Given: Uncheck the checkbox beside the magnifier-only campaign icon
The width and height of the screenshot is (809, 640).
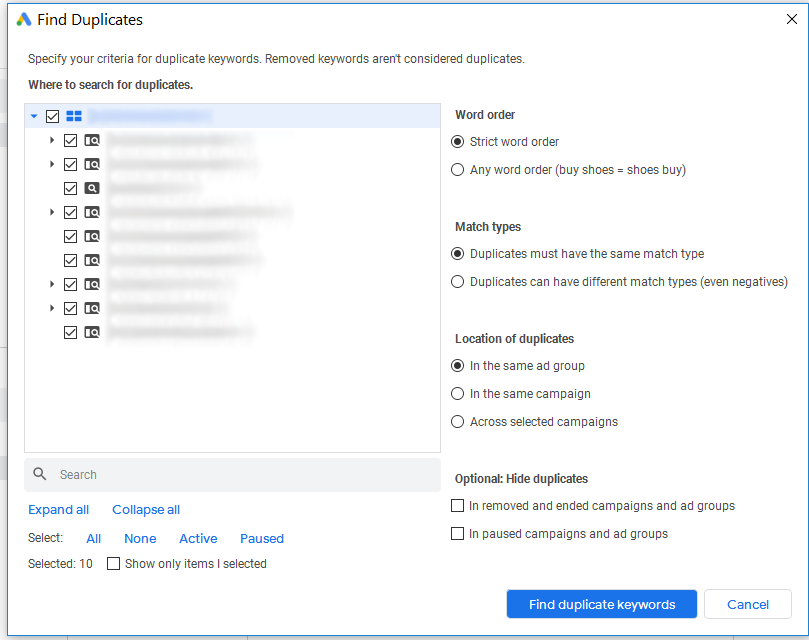Looking at the screenshot, I should click(x=70, y=188).
